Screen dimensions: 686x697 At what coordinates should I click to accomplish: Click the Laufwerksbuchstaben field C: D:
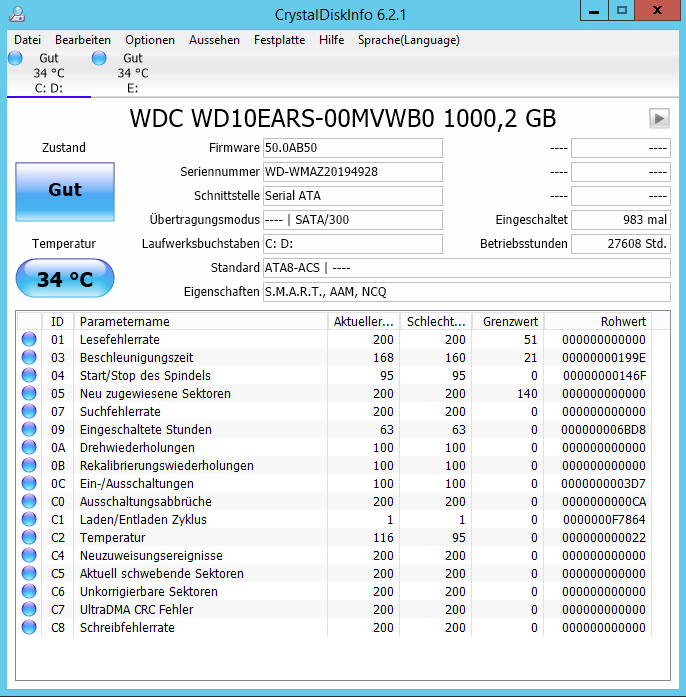[x=353, y=244]
